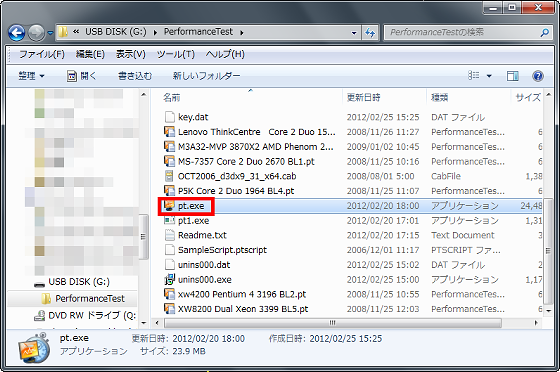Viewport: 560px width, 372px height.
Task: Select PerformanceTest folder in navigation tree
Action: (x=90, y=298)
